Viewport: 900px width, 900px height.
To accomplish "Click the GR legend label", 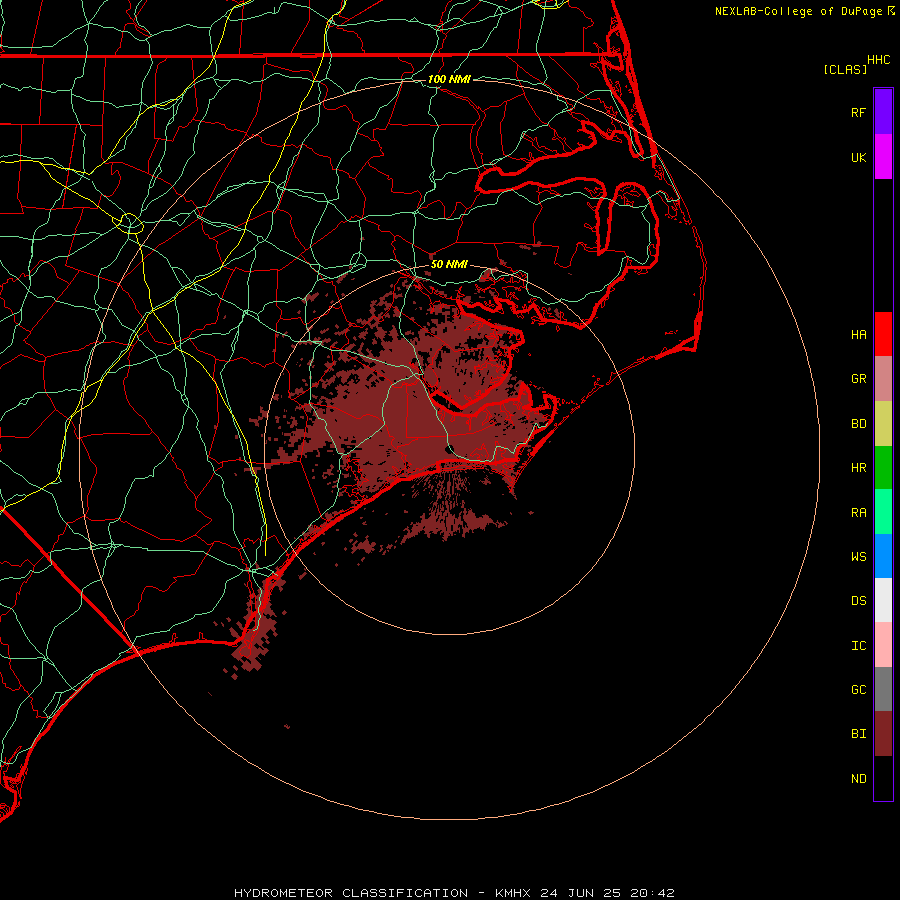I will pos(858,379).
